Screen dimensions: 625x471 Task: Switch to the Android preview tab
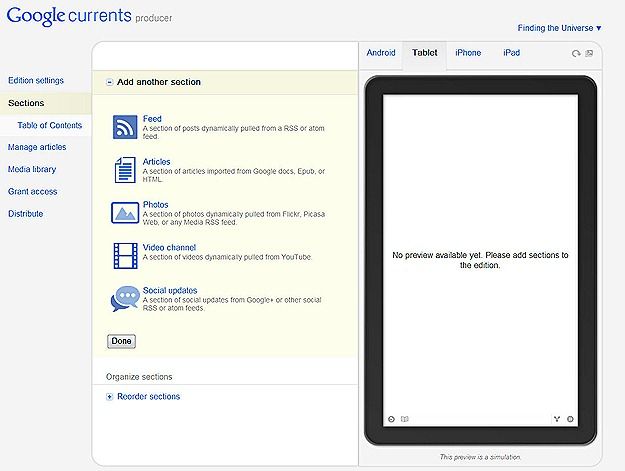(381, 53)
